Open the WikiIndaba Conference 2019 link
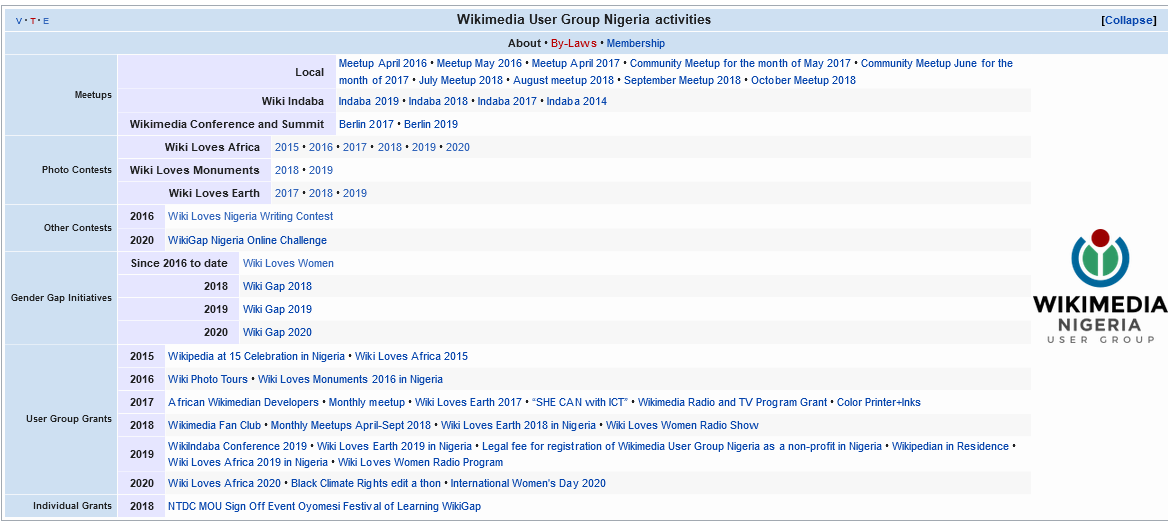Viewport: 1168px width, 526px height. 237,446
